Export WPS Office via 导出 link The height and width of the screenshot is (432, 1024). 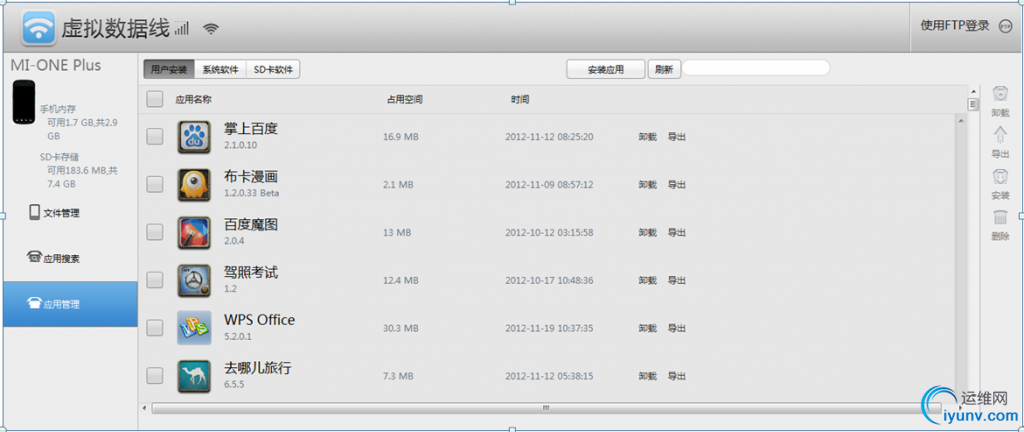coord(677,328)
